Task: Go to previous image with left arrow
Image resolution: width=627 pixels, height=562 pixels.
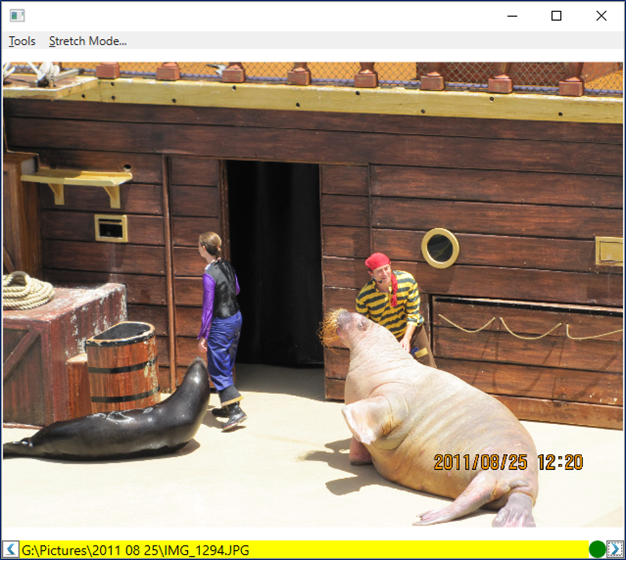Action: 11,550
